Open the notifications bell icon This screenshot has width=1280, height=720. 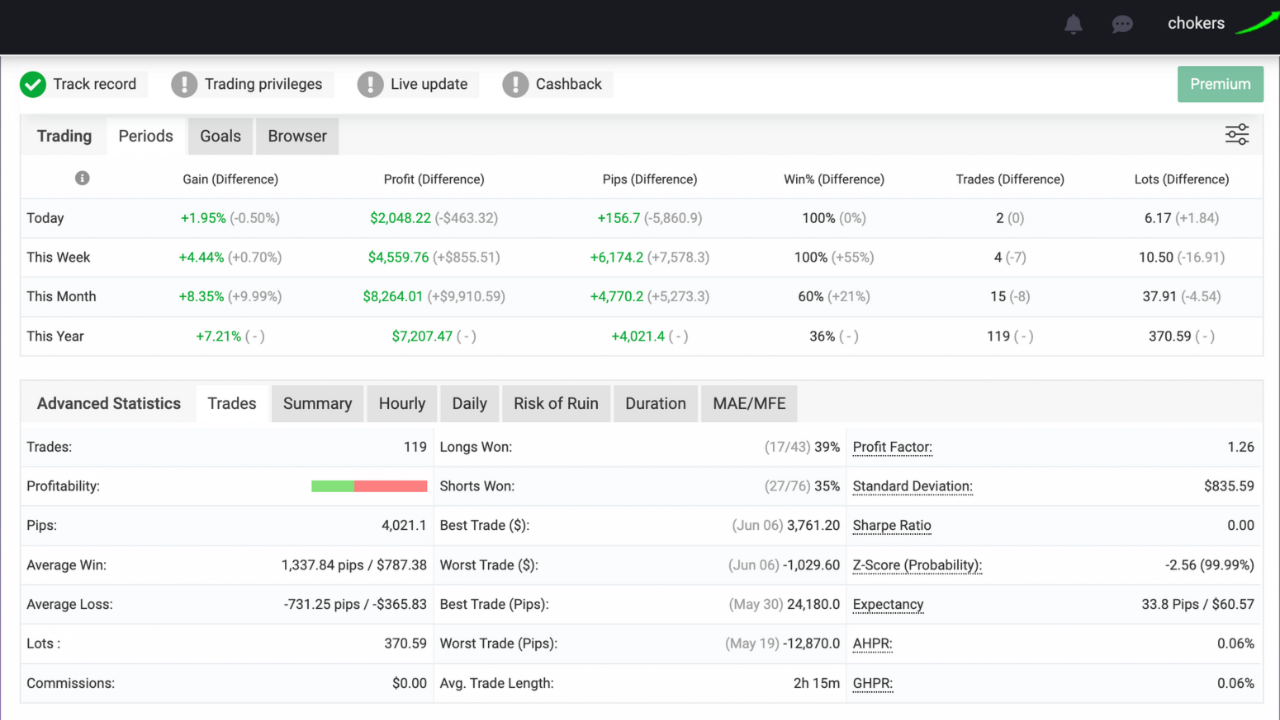click(x=1073, y=24)
